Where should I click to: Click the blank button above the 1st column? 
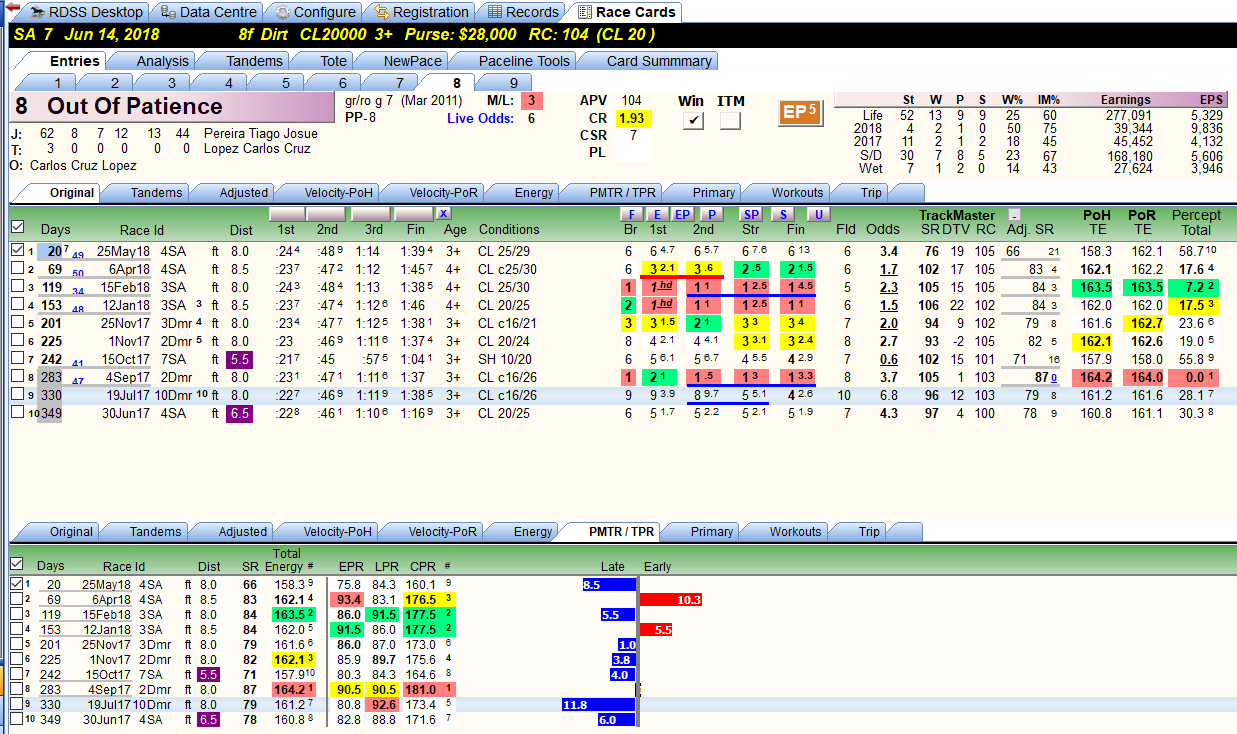[x=287, y=214]
